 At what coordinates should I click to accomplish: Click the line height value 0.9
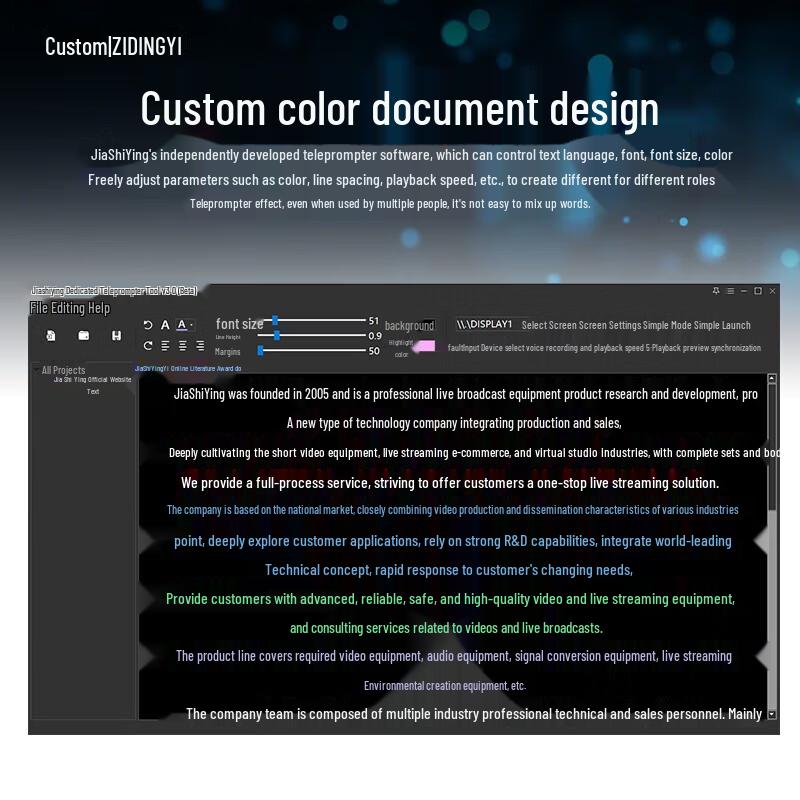375,336
